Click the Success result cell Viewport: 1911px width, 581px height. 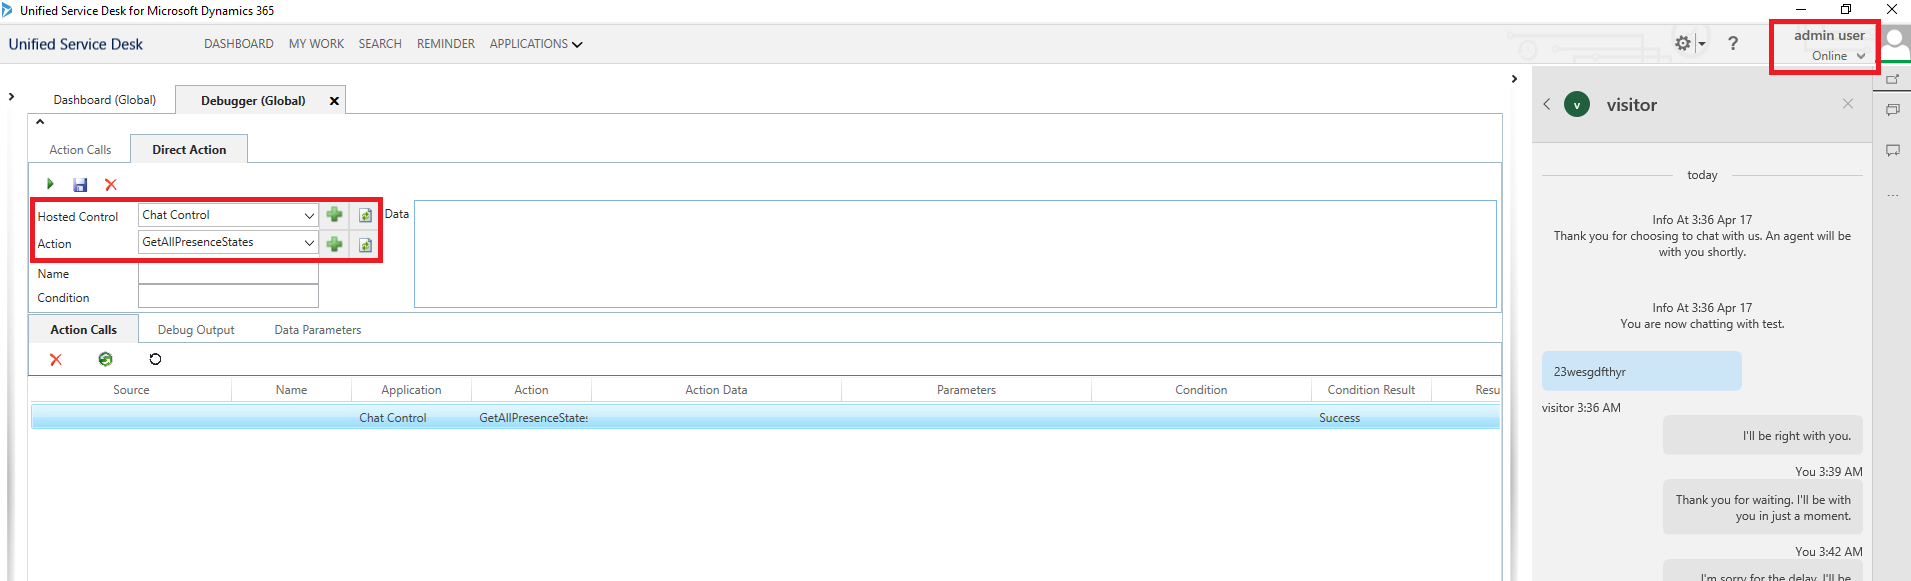click(1339, 418)
